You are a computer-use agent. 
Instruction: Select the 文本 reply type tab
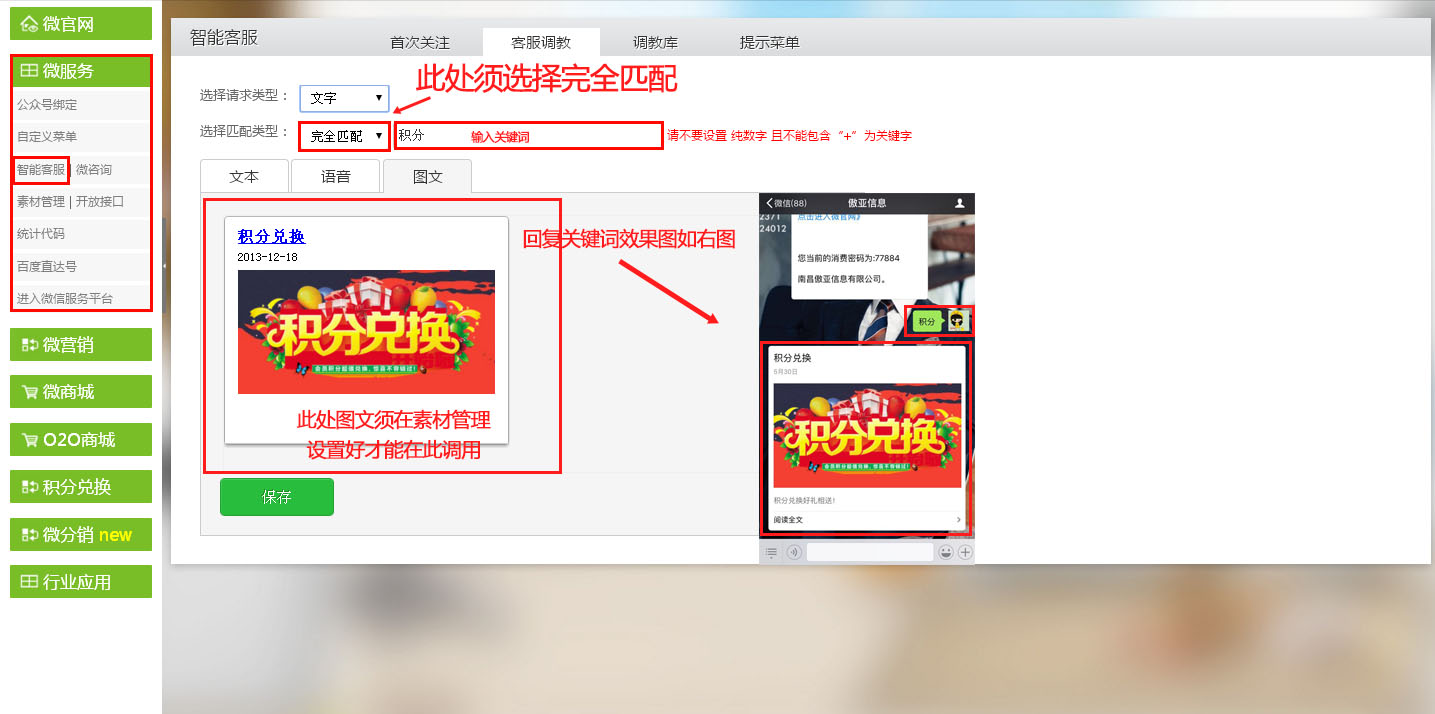coord(244,176)
